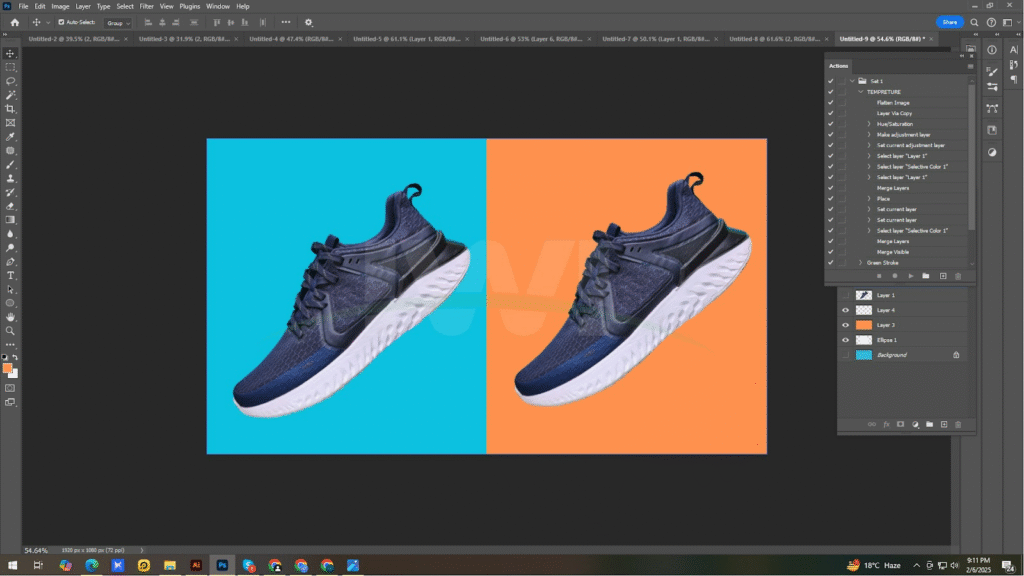Stop playing or recording action
Image resolution: width=1024 pixels, height=576 pixels.
(879, 276)
